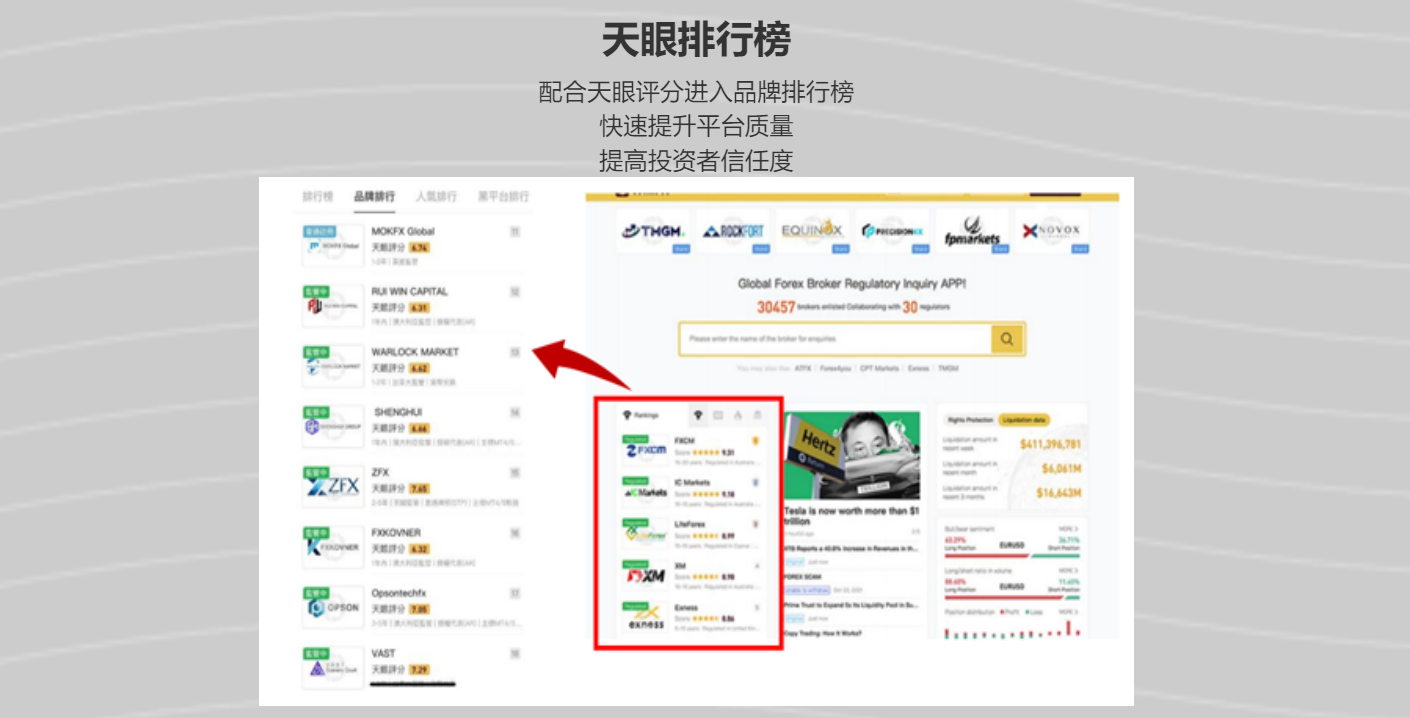Open the TMGM brand banner

click(653, 231)
